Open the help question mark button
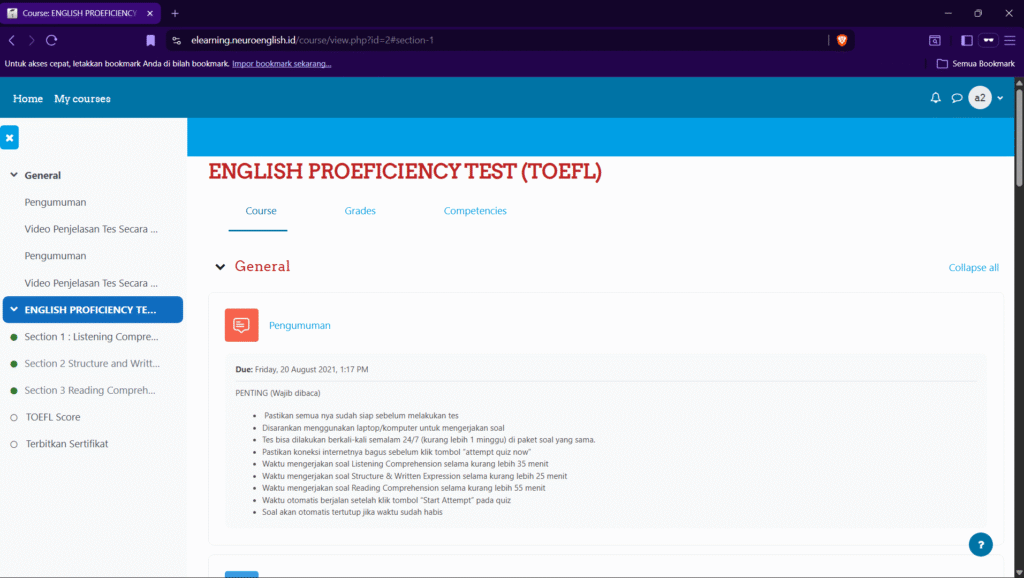This screenshot has height=578, width=1024. [x=980, y=544]
